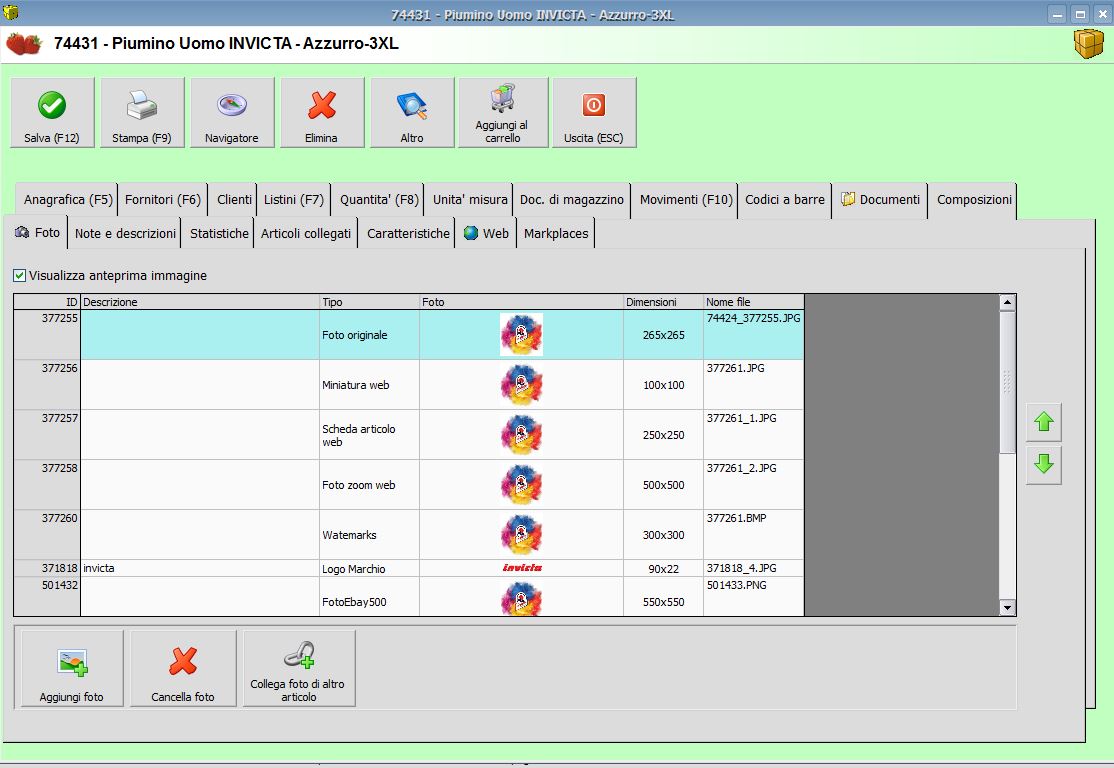Click the app icon in title bar
Screen dimensions: 1114x768
(11, 13)
